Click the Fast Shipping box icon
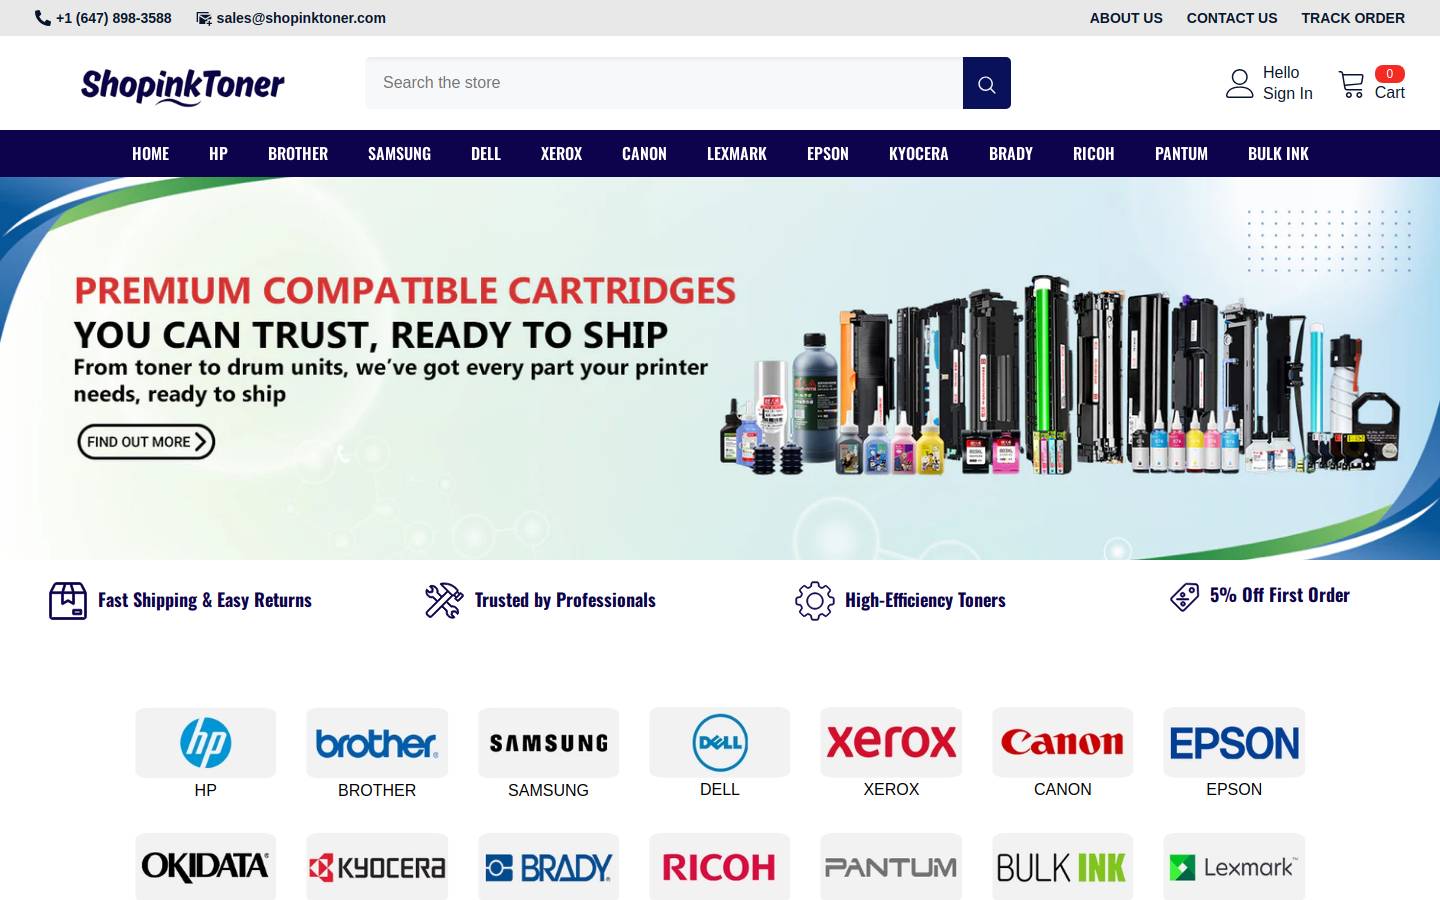1440x900 pixels. point(68,601)
